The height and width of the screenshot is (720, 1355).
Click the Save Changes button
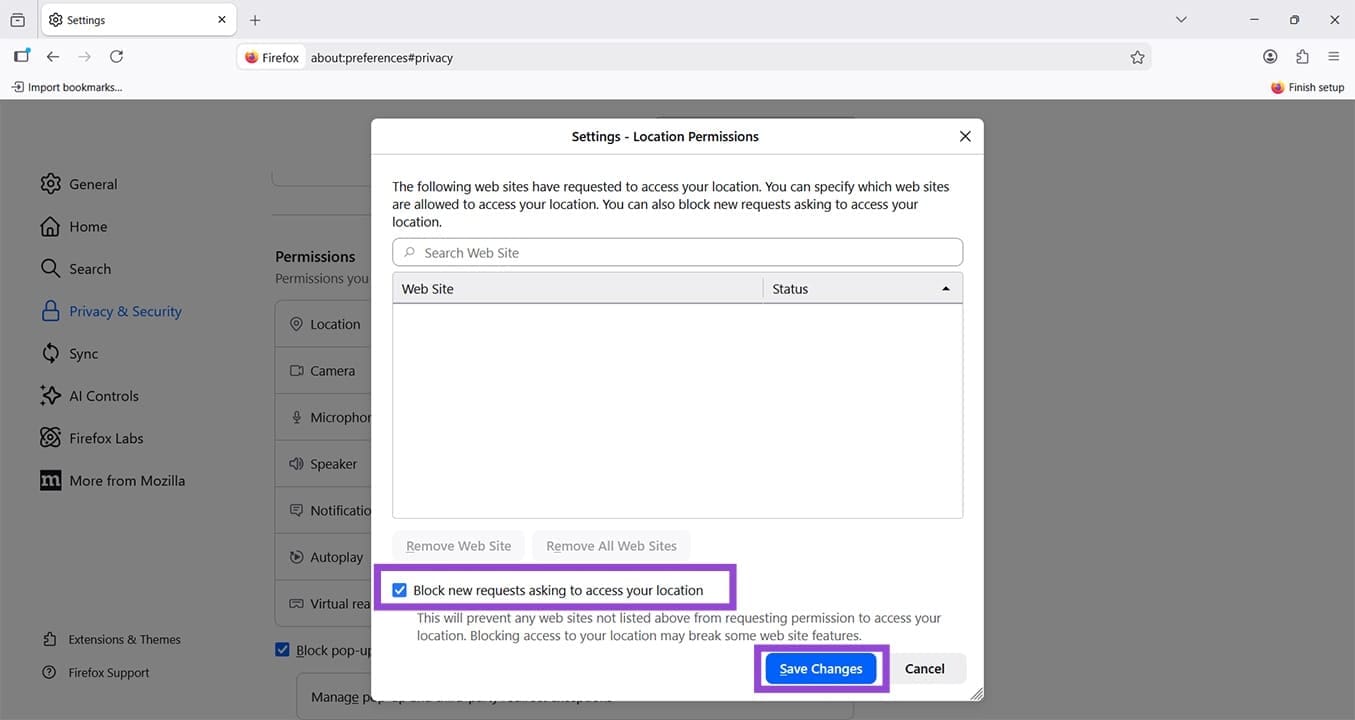coord(820,668)
